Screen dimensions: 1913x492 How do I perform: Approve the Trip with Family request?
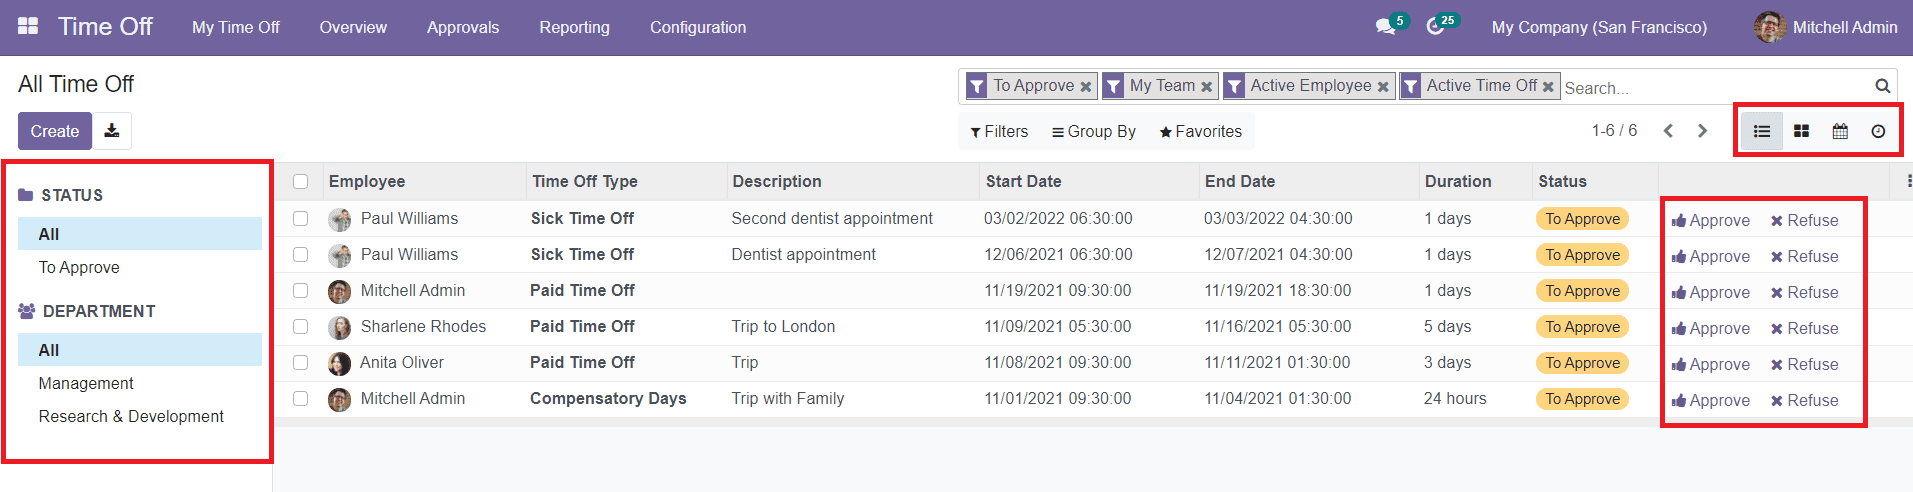[x=1711, y=400]
